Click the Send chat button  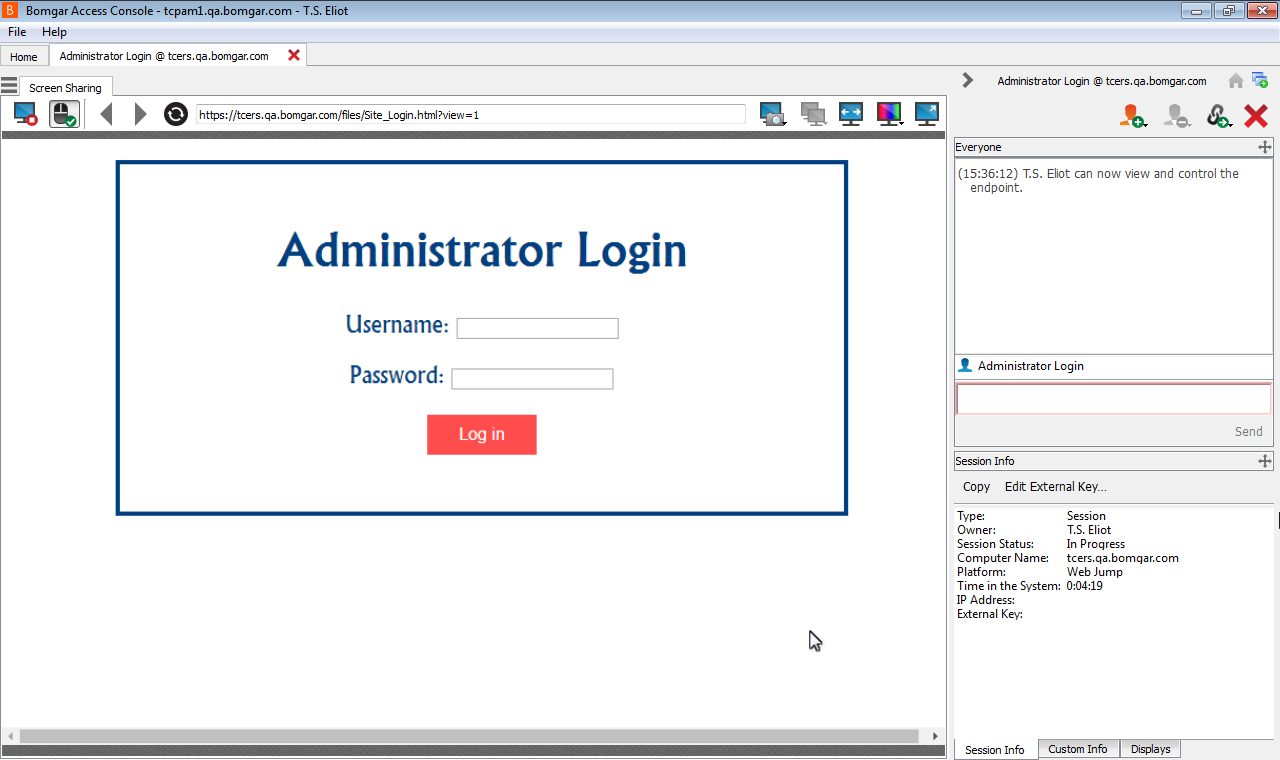(x=1248, y=431)
